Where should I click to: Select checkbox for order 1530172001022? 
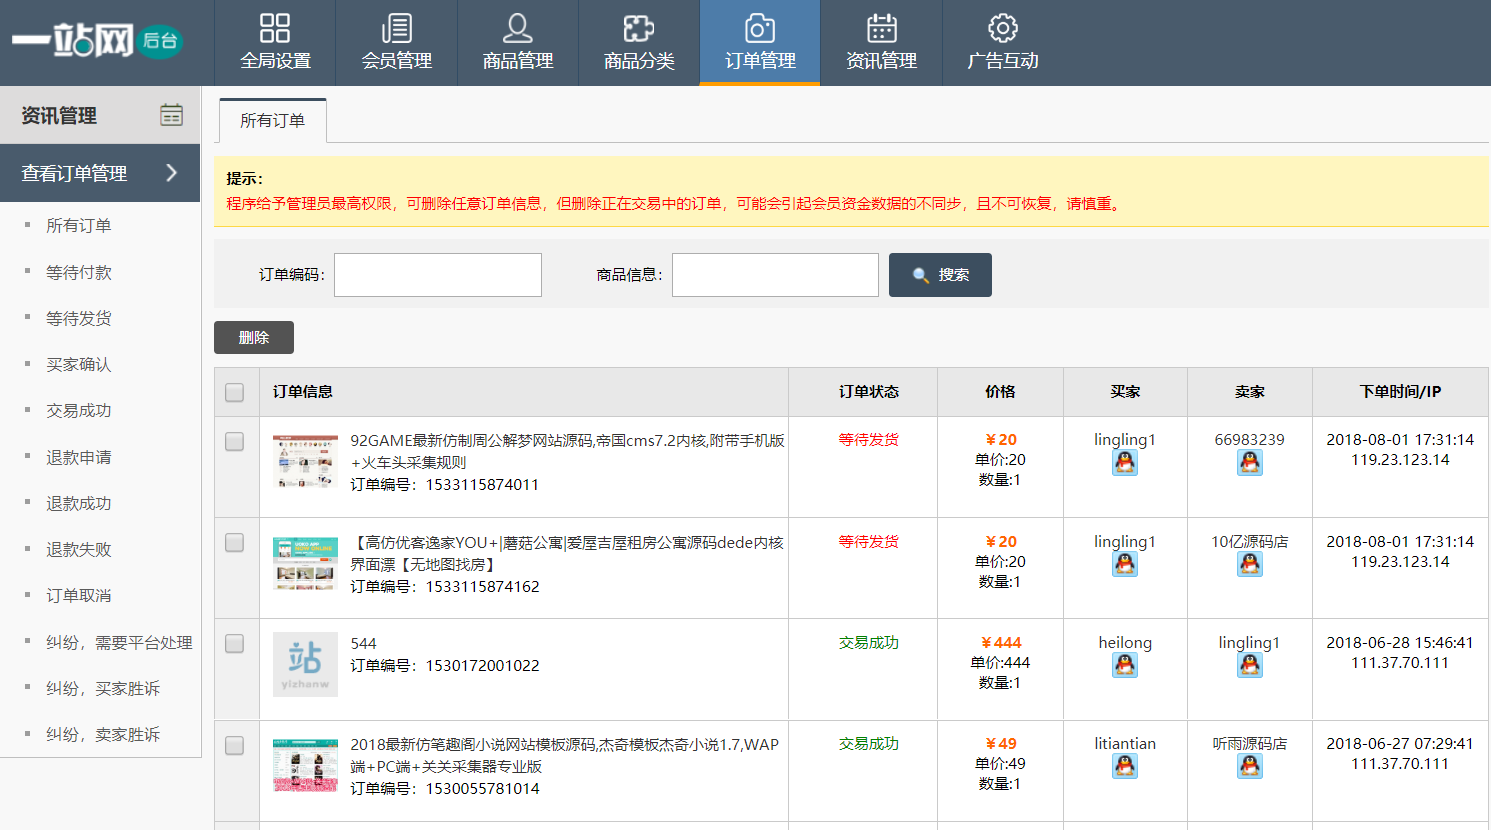click(235, 644)
